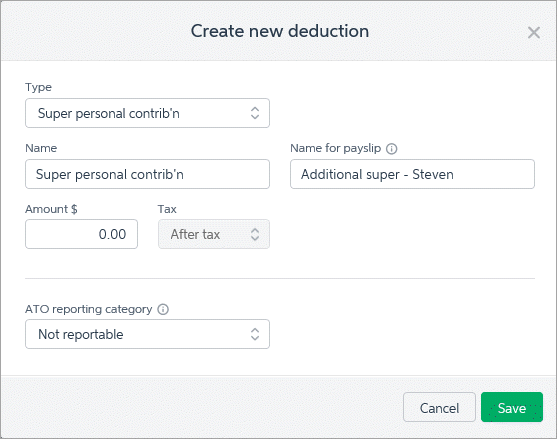Expand the Not reportable ATO category dropdown
This screenshot has width=557, height=439.
point(147,334)
